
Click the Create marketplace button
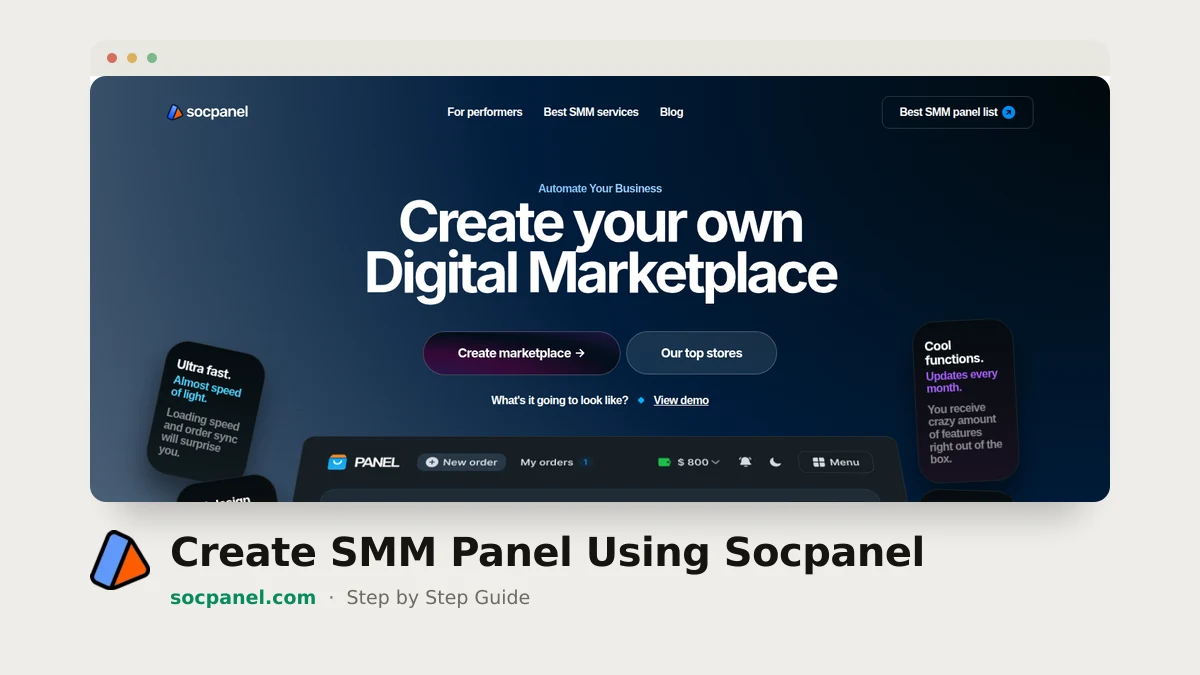click(x=521, y=353)
